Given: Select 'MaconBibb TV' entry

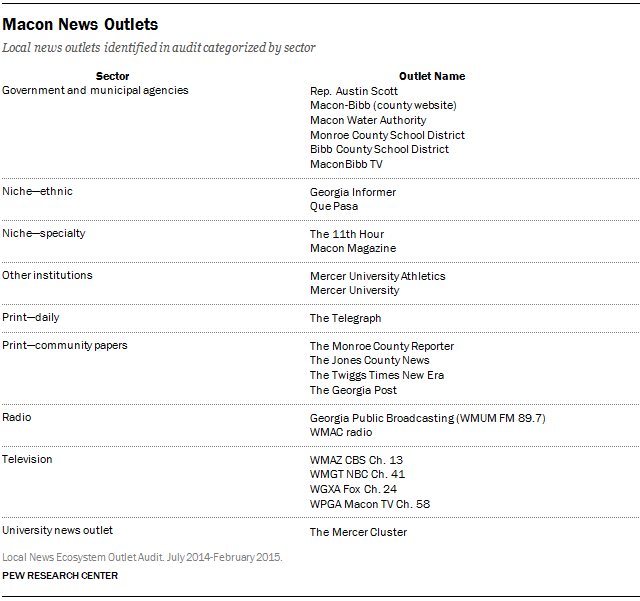Looking at the screenshot, I should click(x=346, y=164).
